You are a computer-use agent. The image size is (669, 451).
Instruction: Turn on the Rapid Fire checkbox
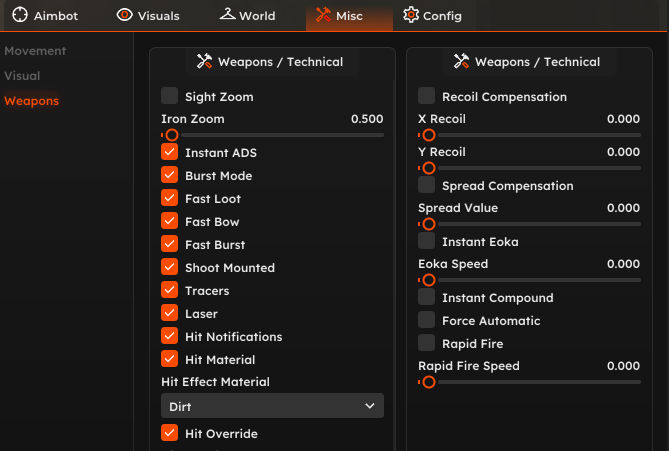pyautogui.click(x=426, y=343)
